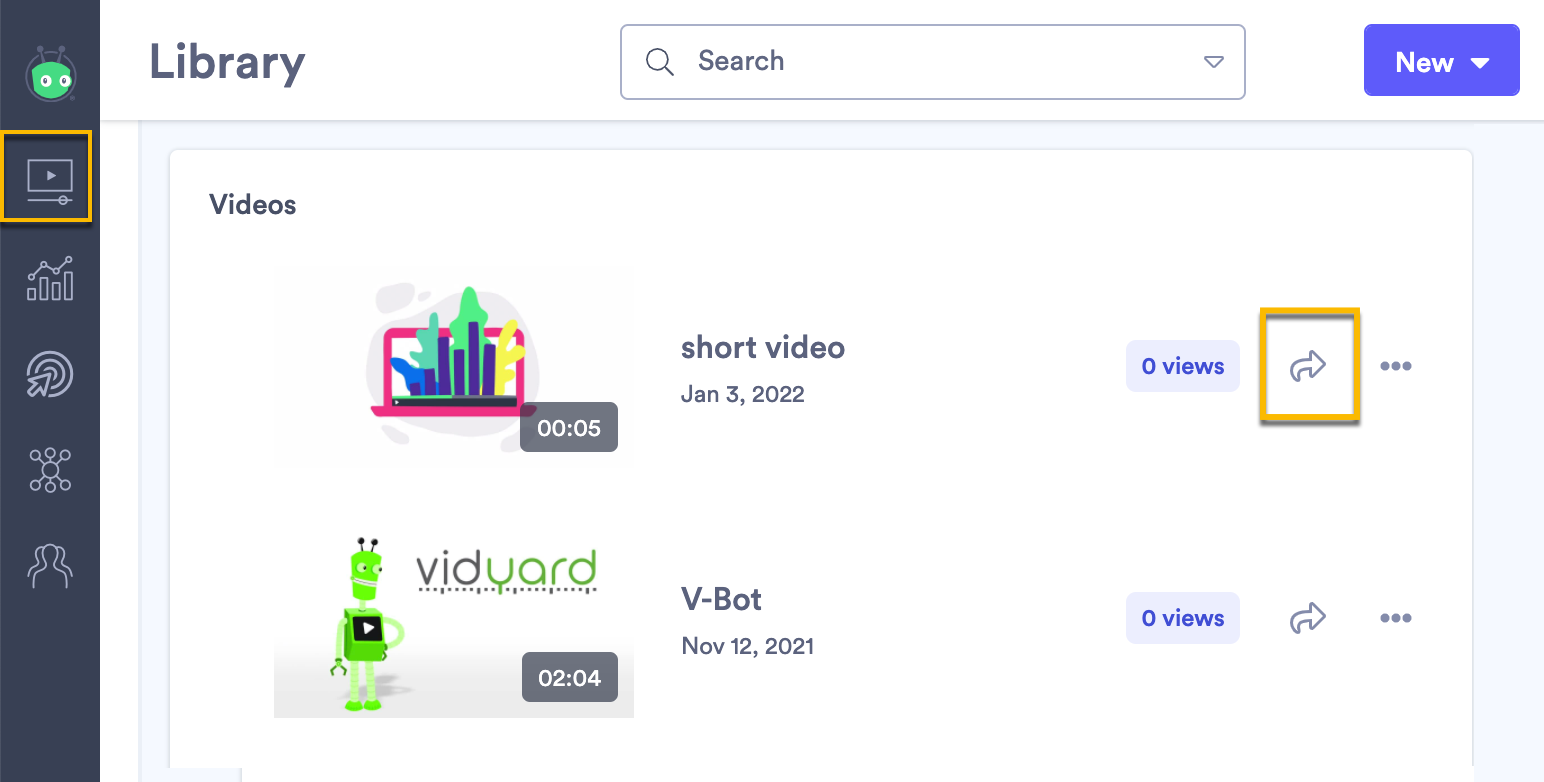Viewport: 1544px width, 782px height.
Task: Open the more options menu for V-Bot
Action: (1396, 618)
